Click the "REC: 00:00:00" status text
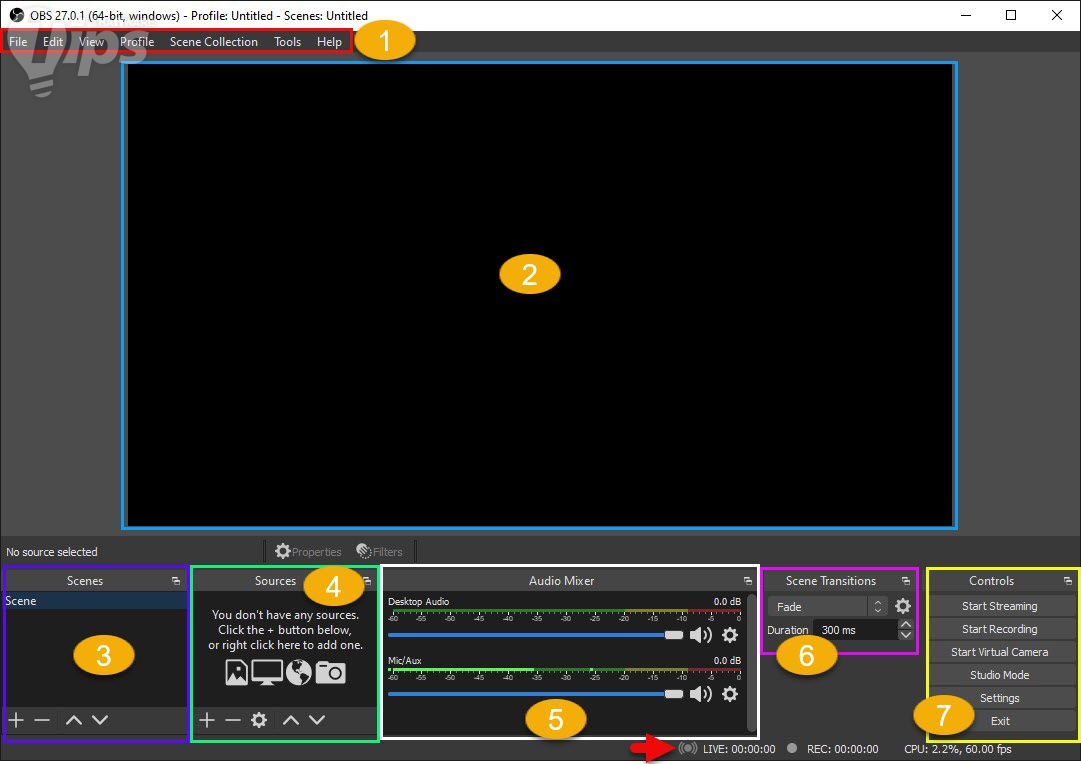Image resolution: width=1081 pixels, height=764 pixels. 842,749
